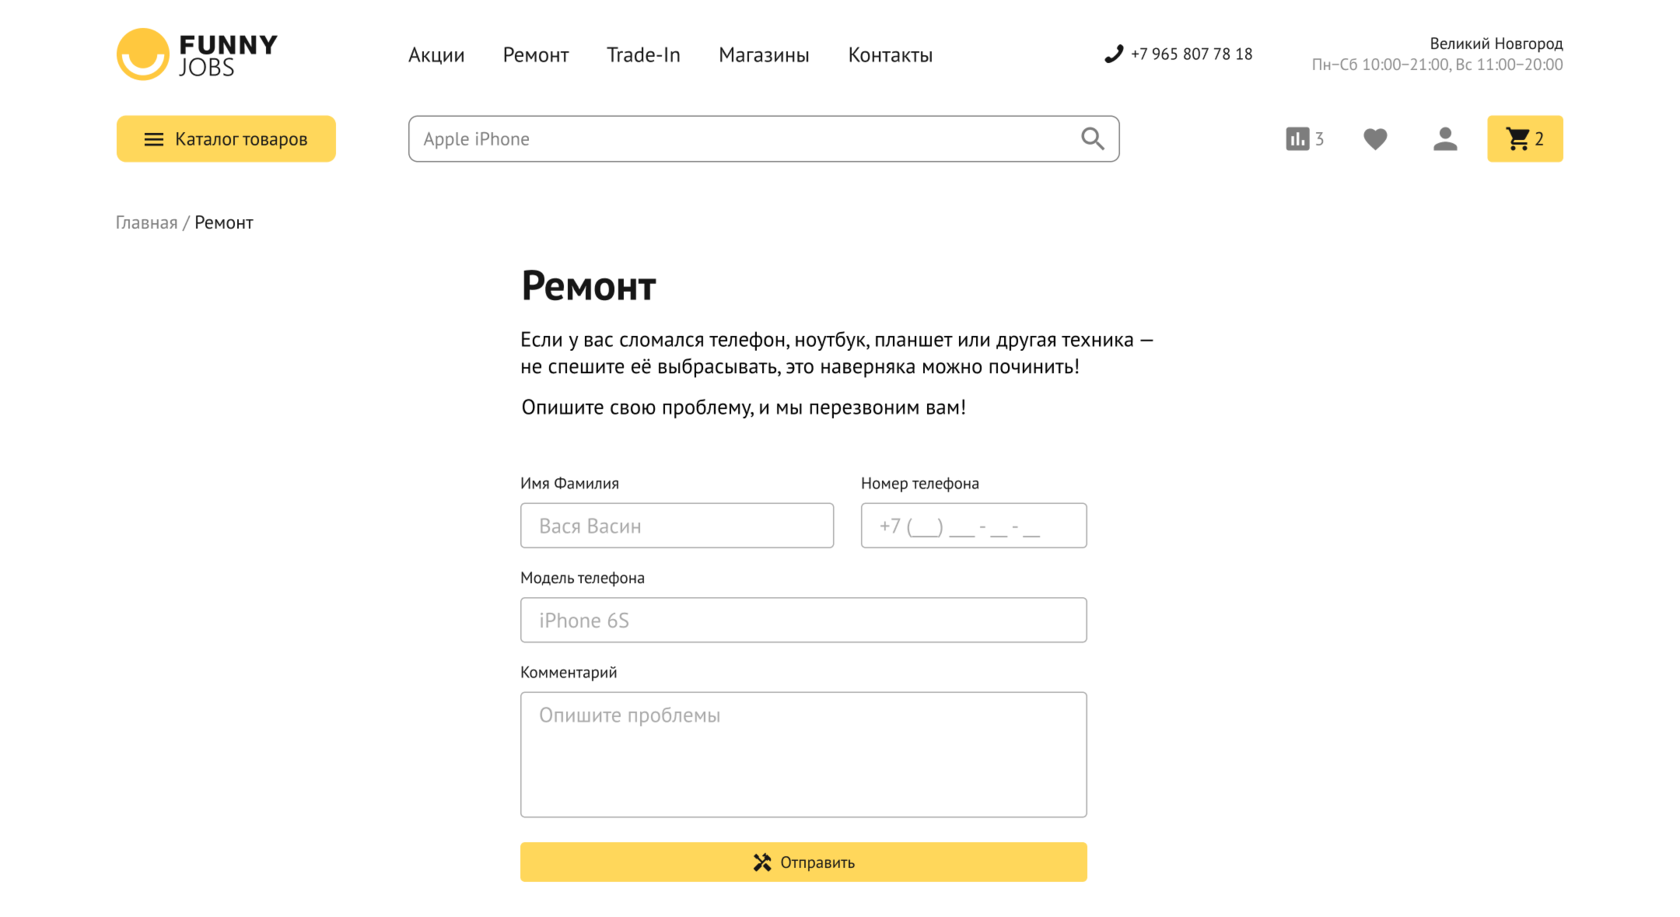1680x917 pixels.
Task: Open the Trade-In page
Action: [643, 55]
